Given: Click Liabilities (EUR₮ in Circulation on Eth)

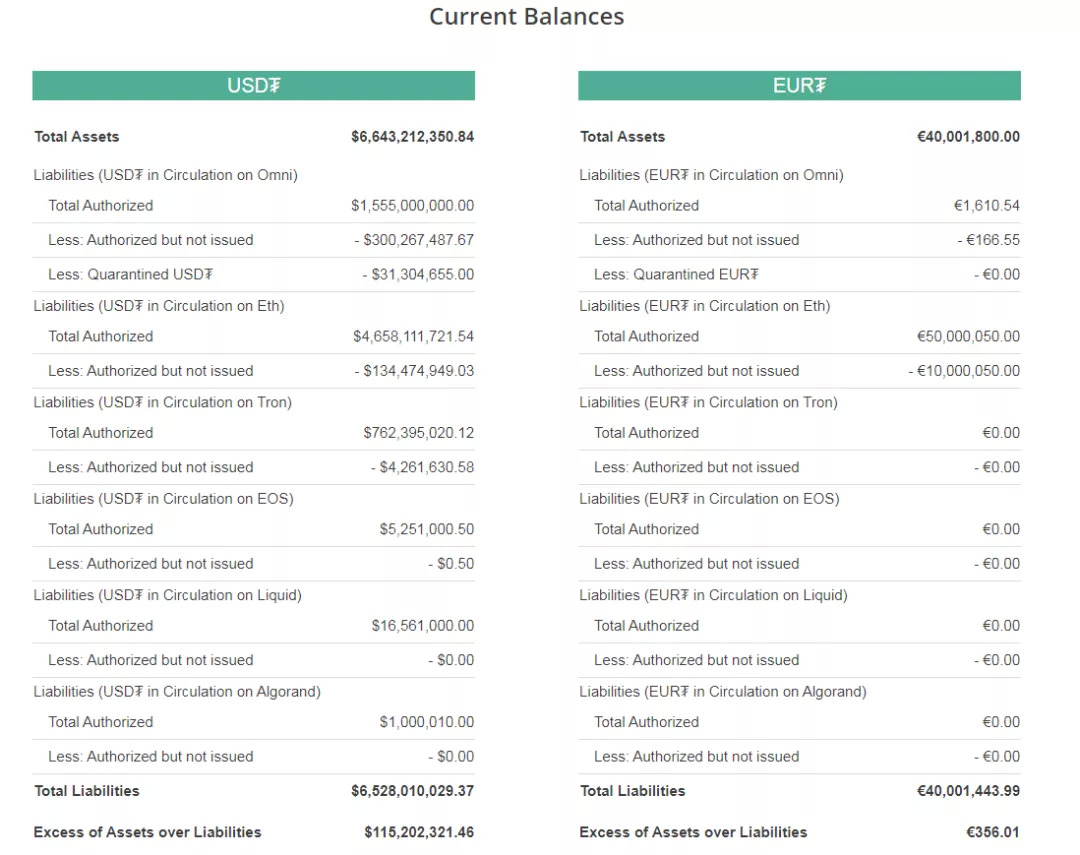Looking at the screenshot, I should coord(705,306).
